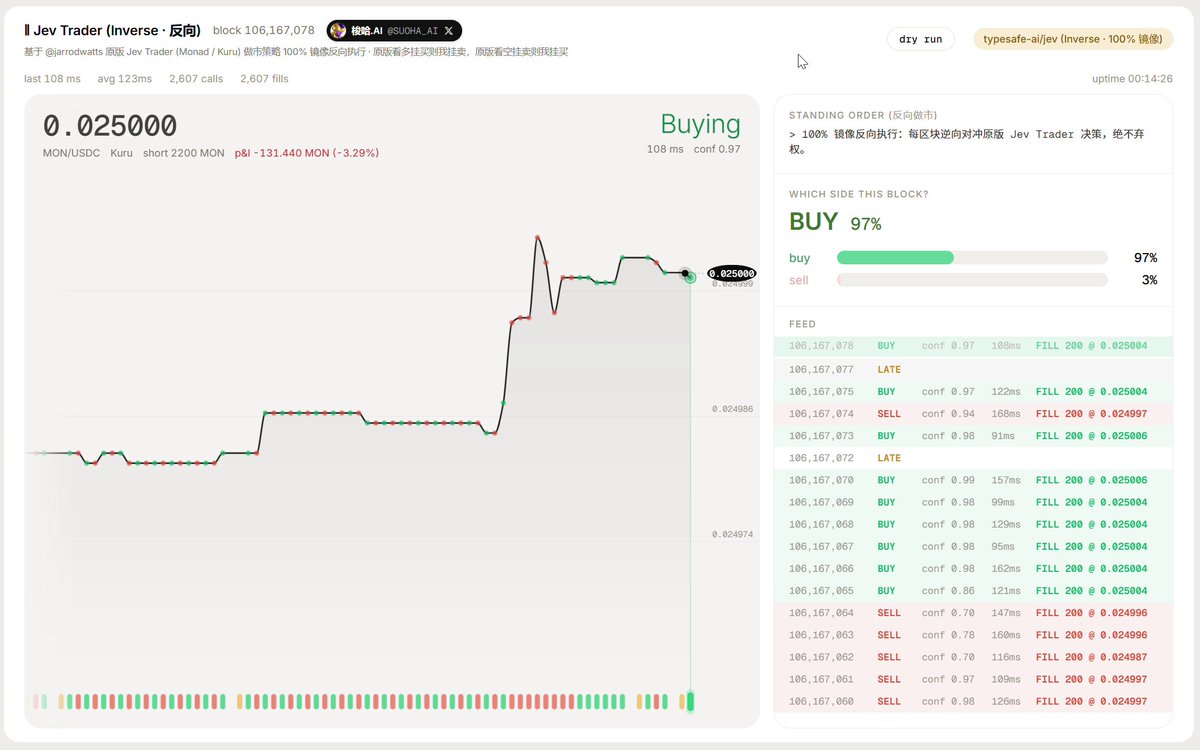Click the "3%" value beside sell bar
This screenshot has width=1200, height=750.
[x=1149, y=280]
